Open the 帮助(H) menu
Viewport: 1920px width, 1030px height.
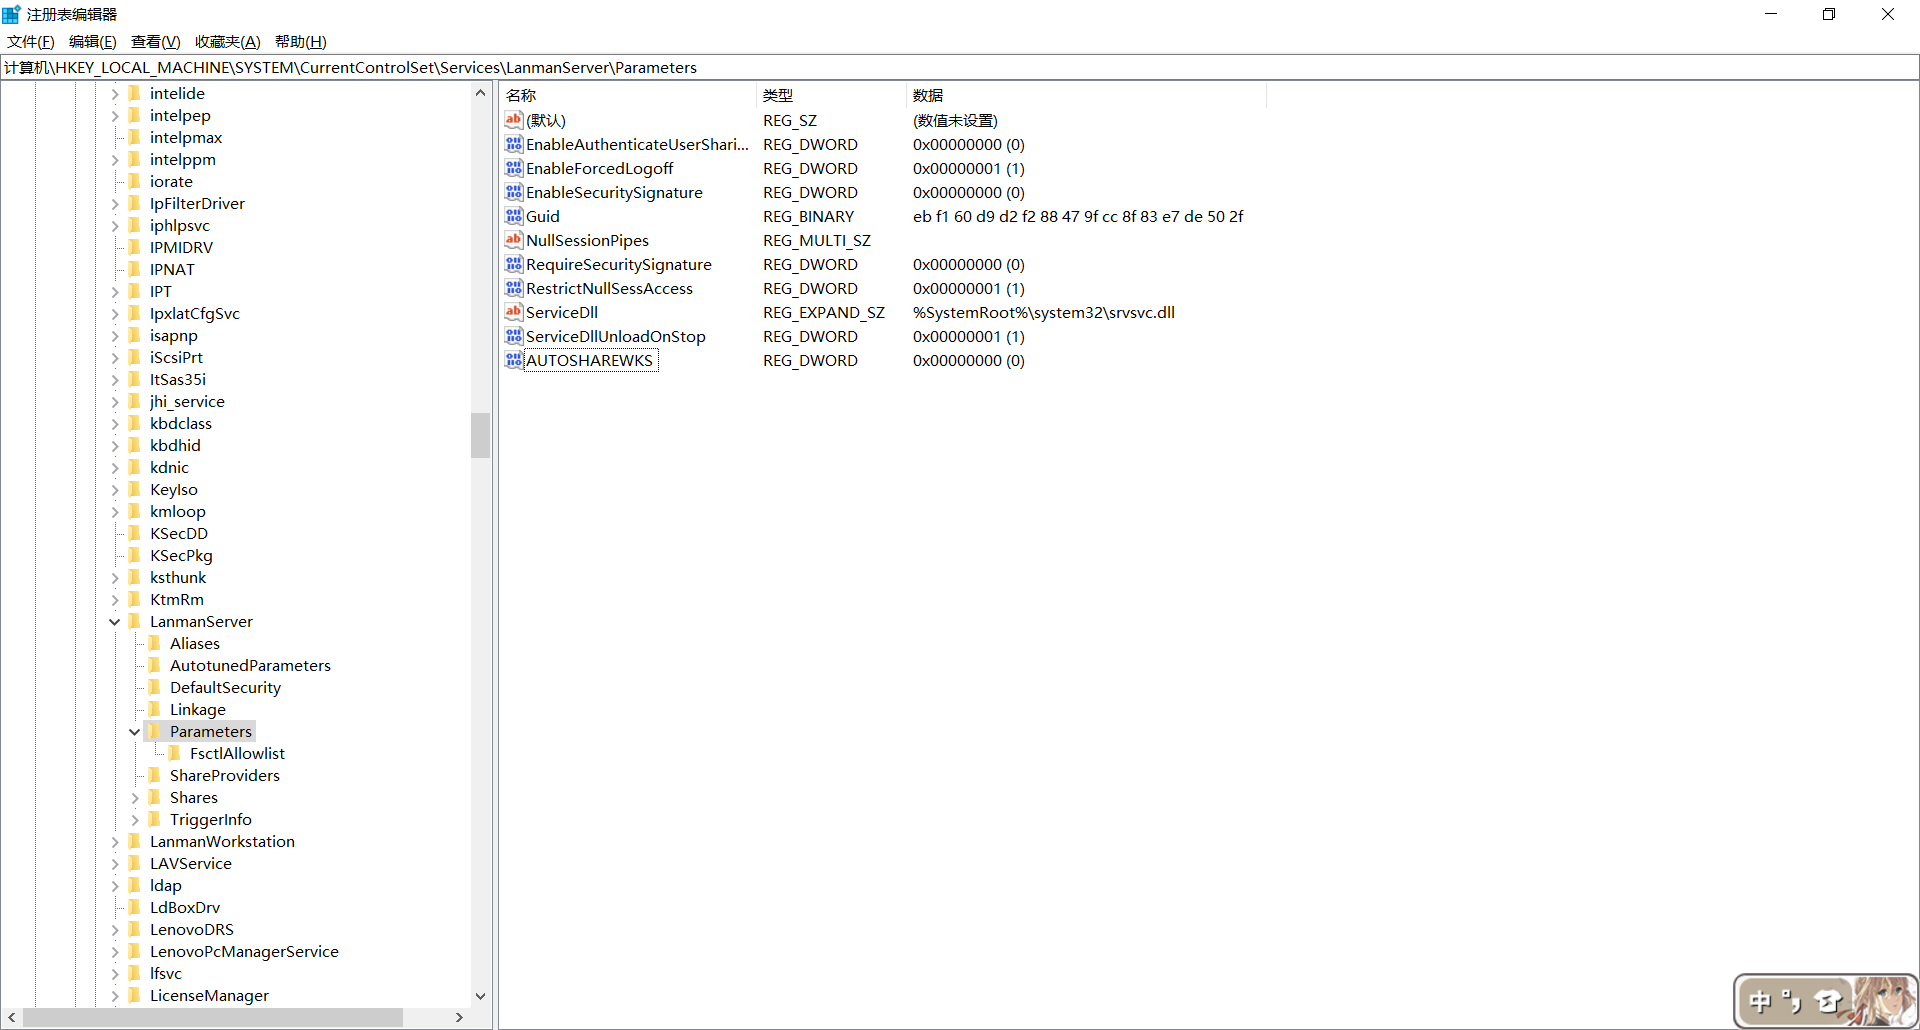coord(301,41)
